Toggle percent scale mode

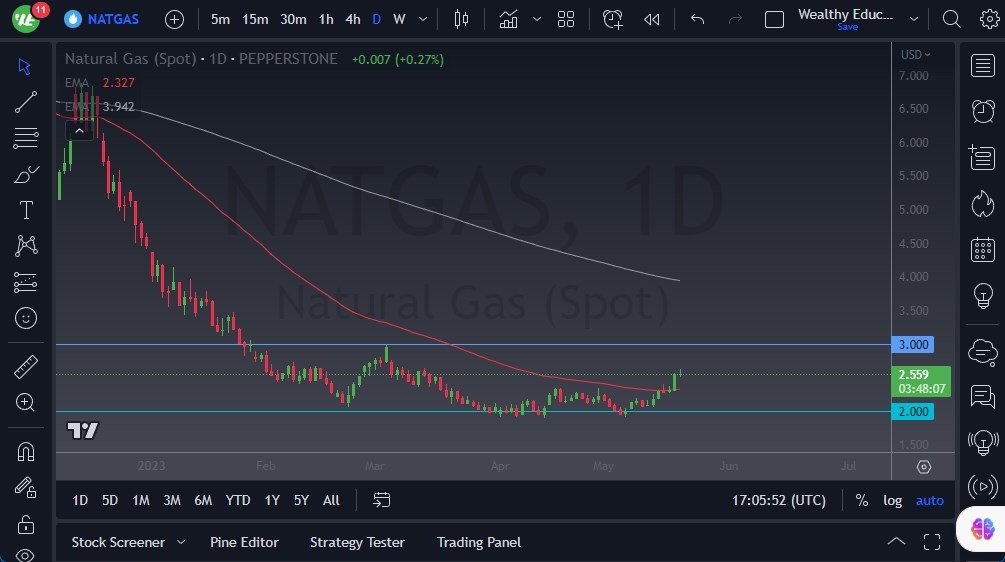tap(861, 500)
